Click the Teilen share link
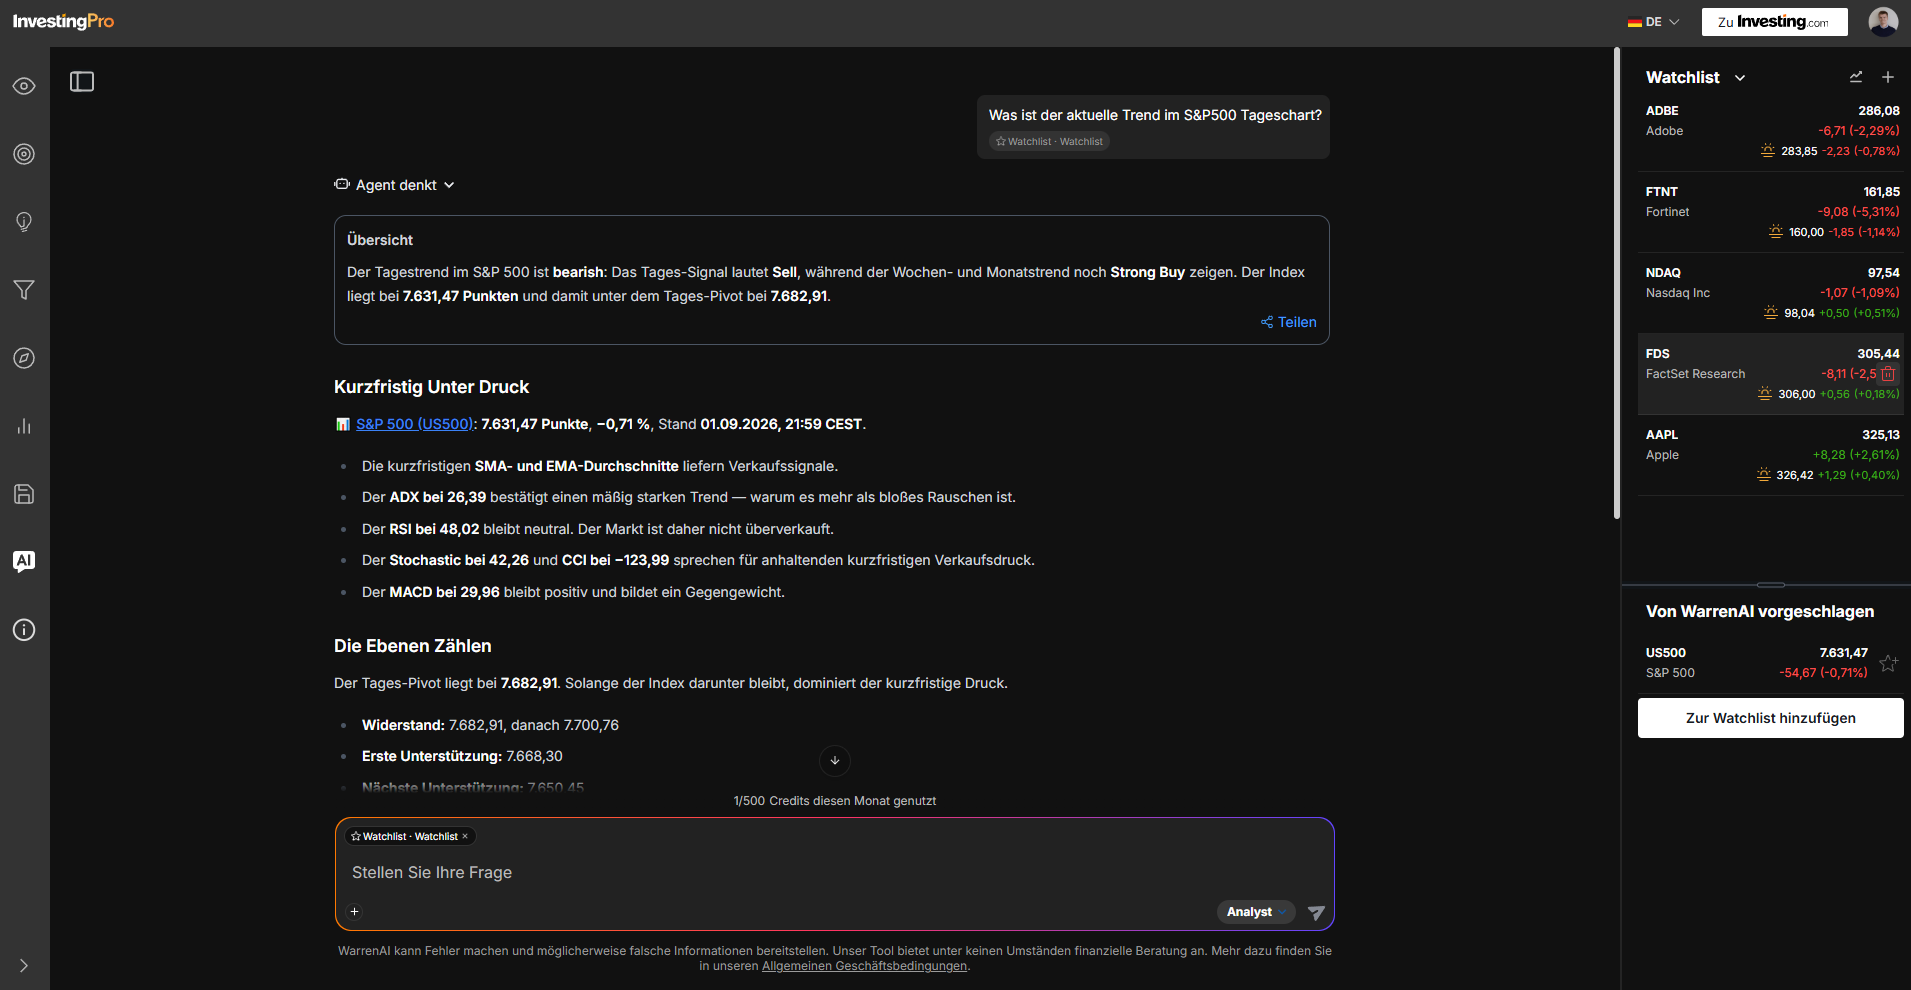Viewport: 1911px width, 990px height. coord(1289,322)
